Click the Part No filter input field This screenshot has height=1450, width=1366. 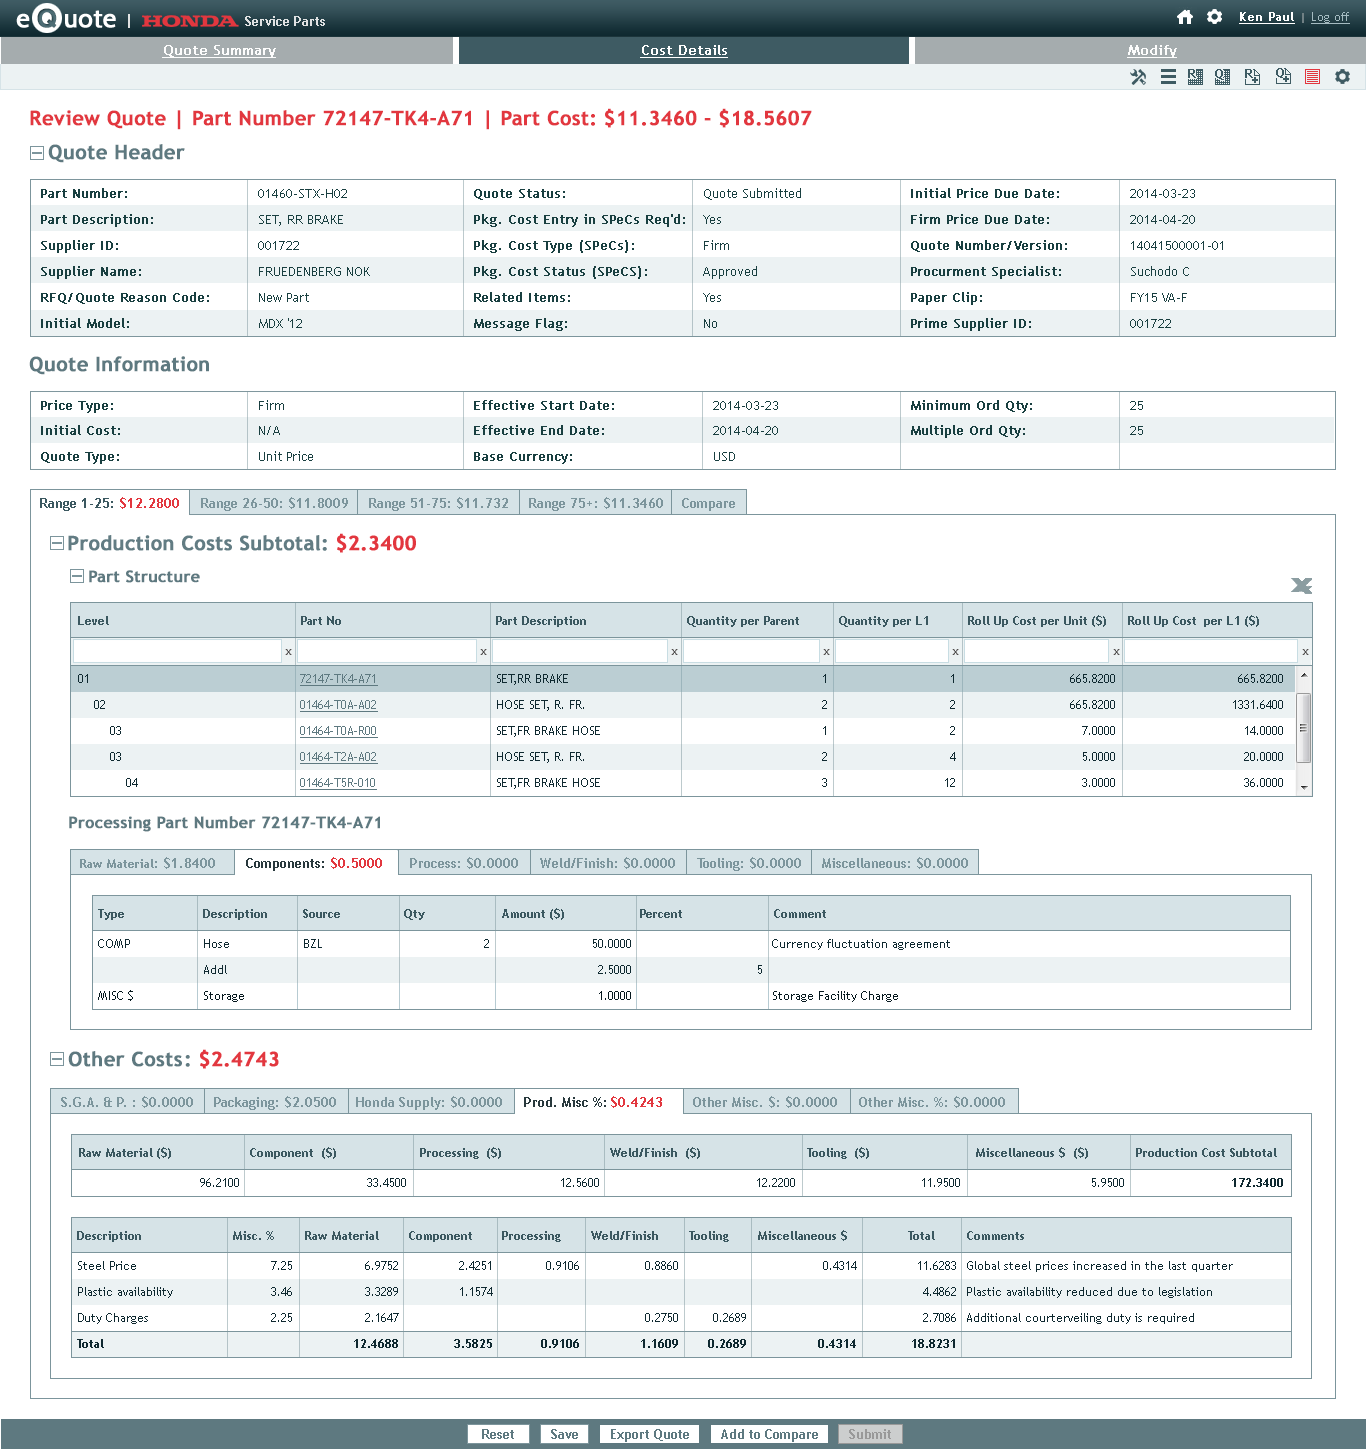point(386,651)
